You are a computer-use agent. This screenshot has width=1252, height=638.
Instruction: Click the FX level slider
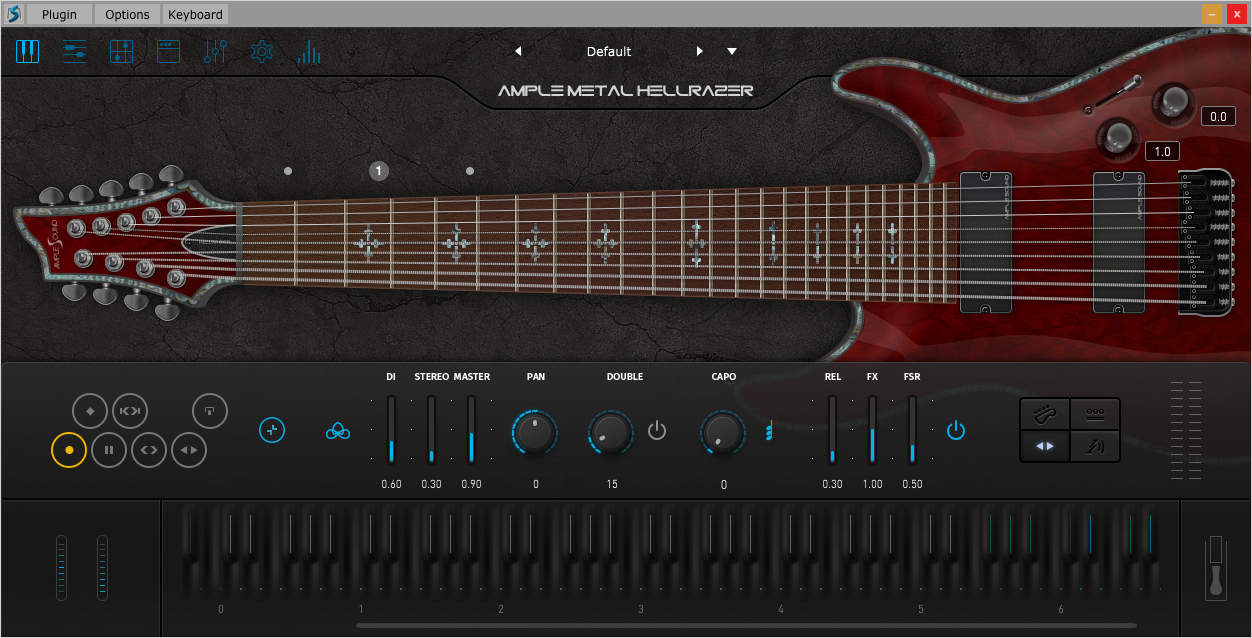[x=872, y=429]
